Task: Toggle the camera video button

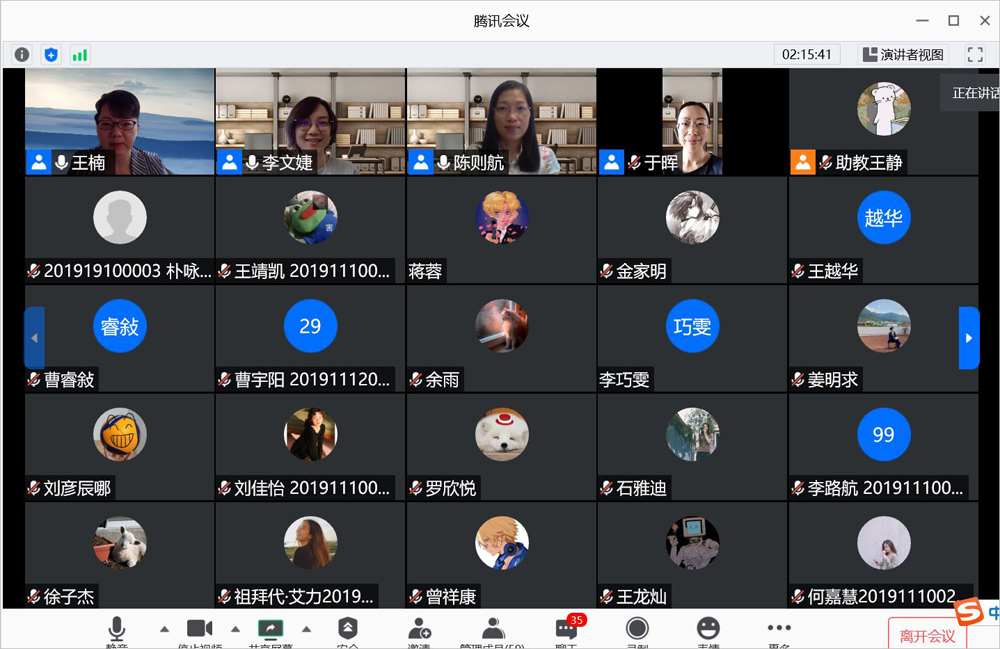Action: coord(199,629)
